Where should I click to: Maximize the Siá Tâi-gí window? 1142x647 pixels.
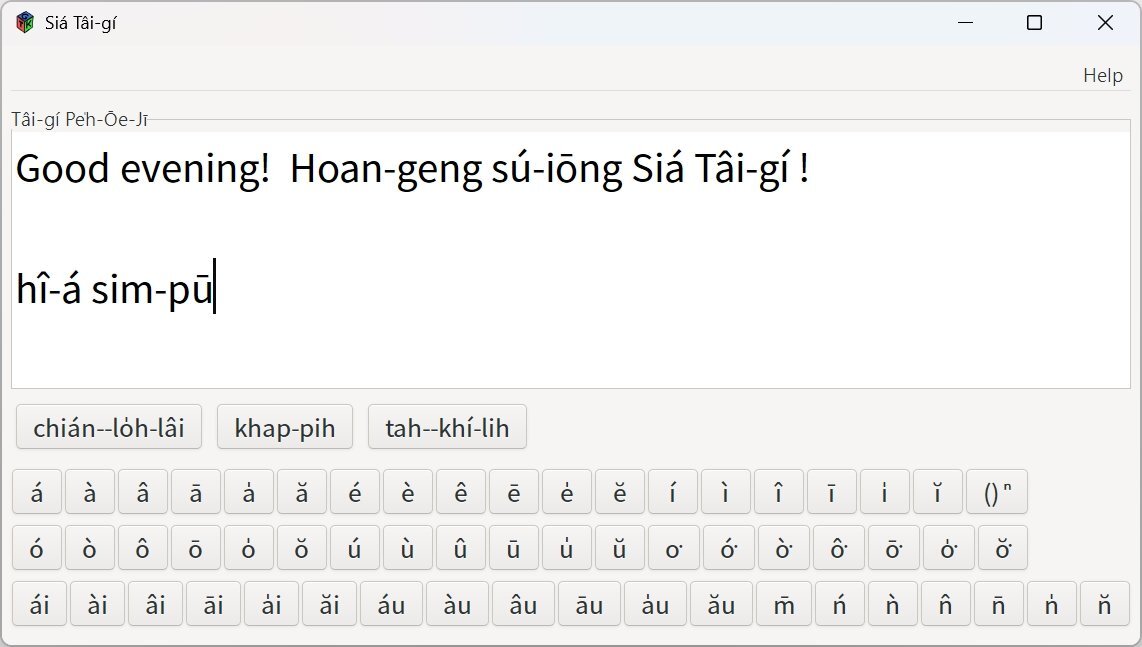[1034, 23]
